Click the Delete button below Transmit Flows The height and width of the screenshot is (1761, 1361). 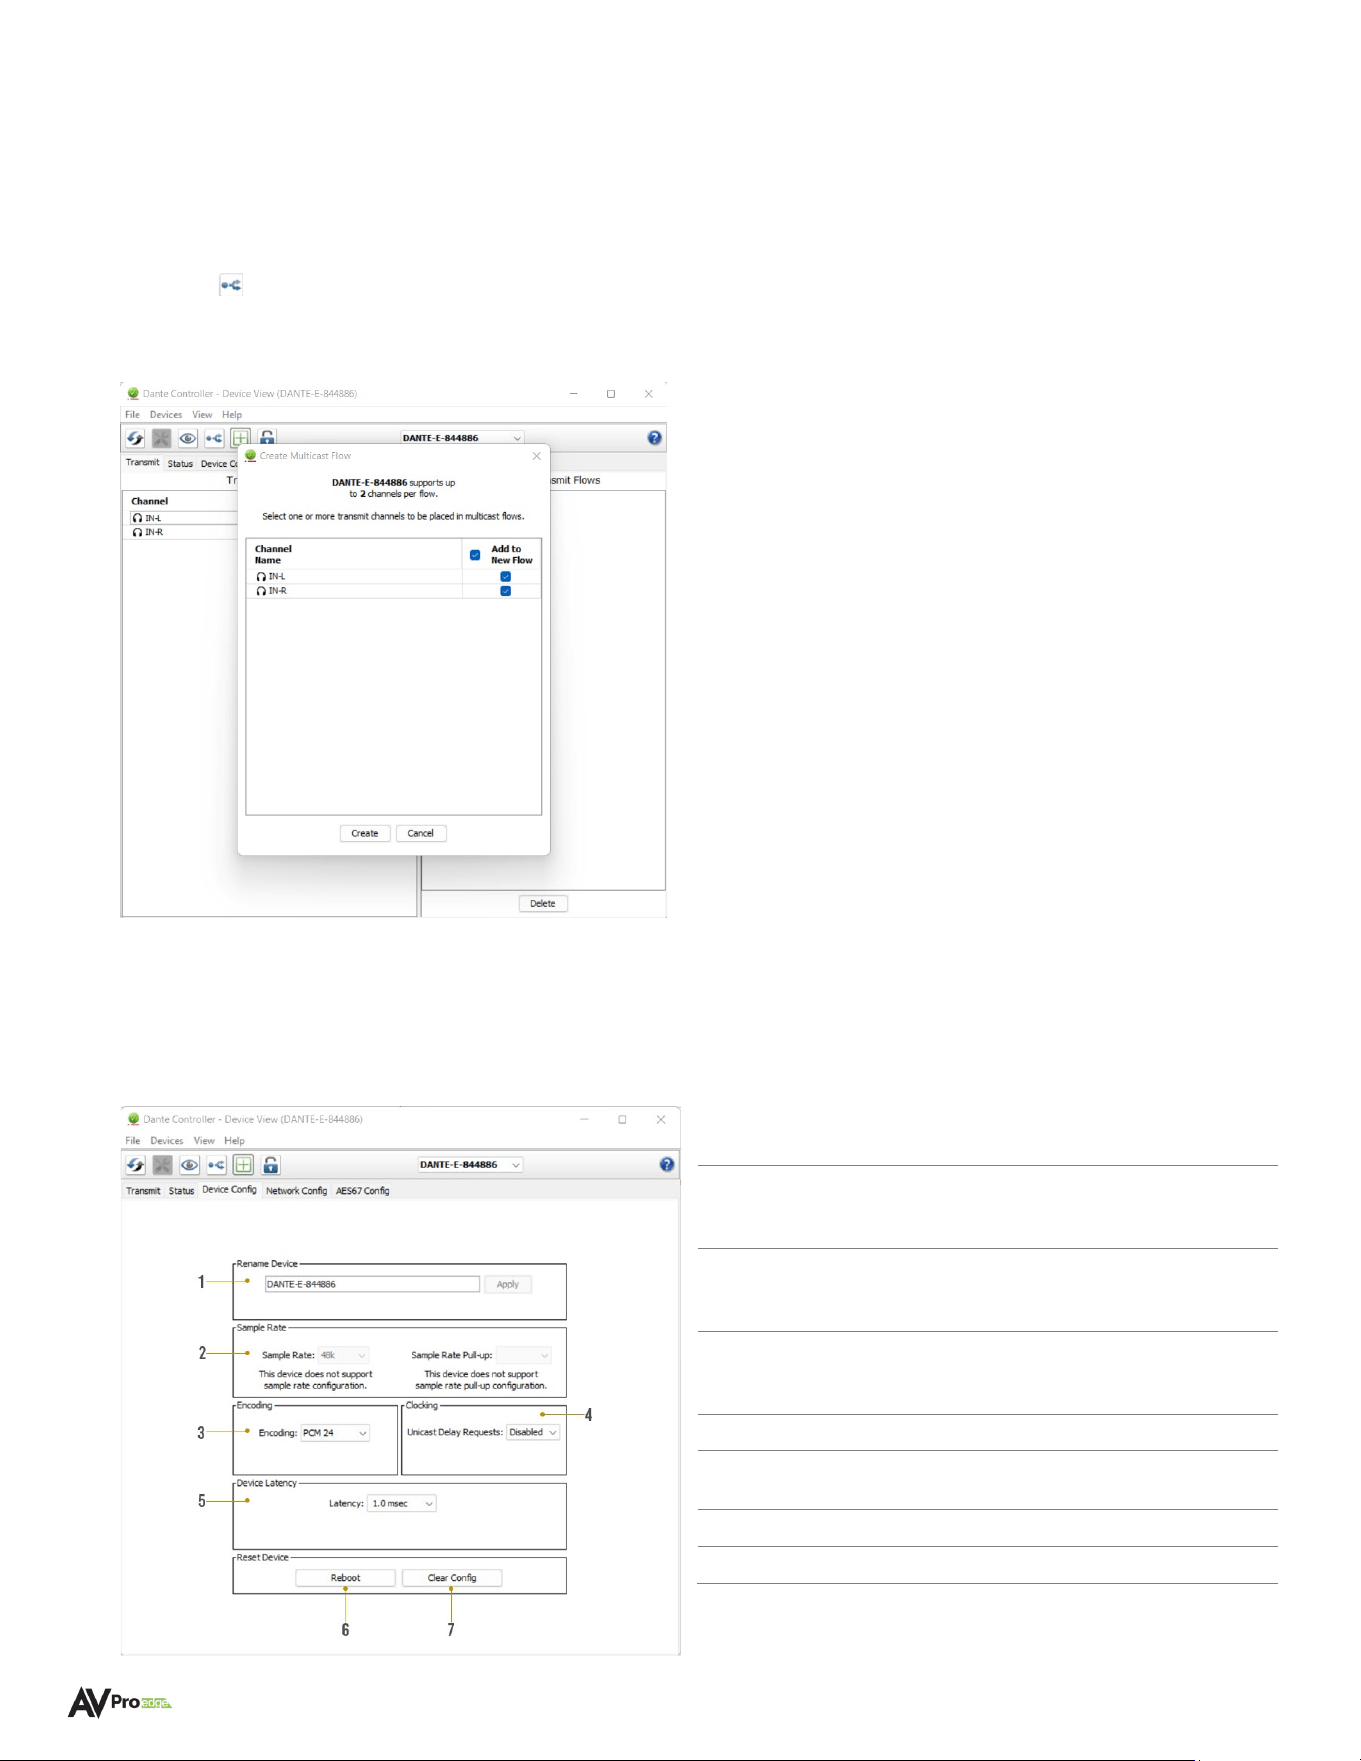pos(543,903)
